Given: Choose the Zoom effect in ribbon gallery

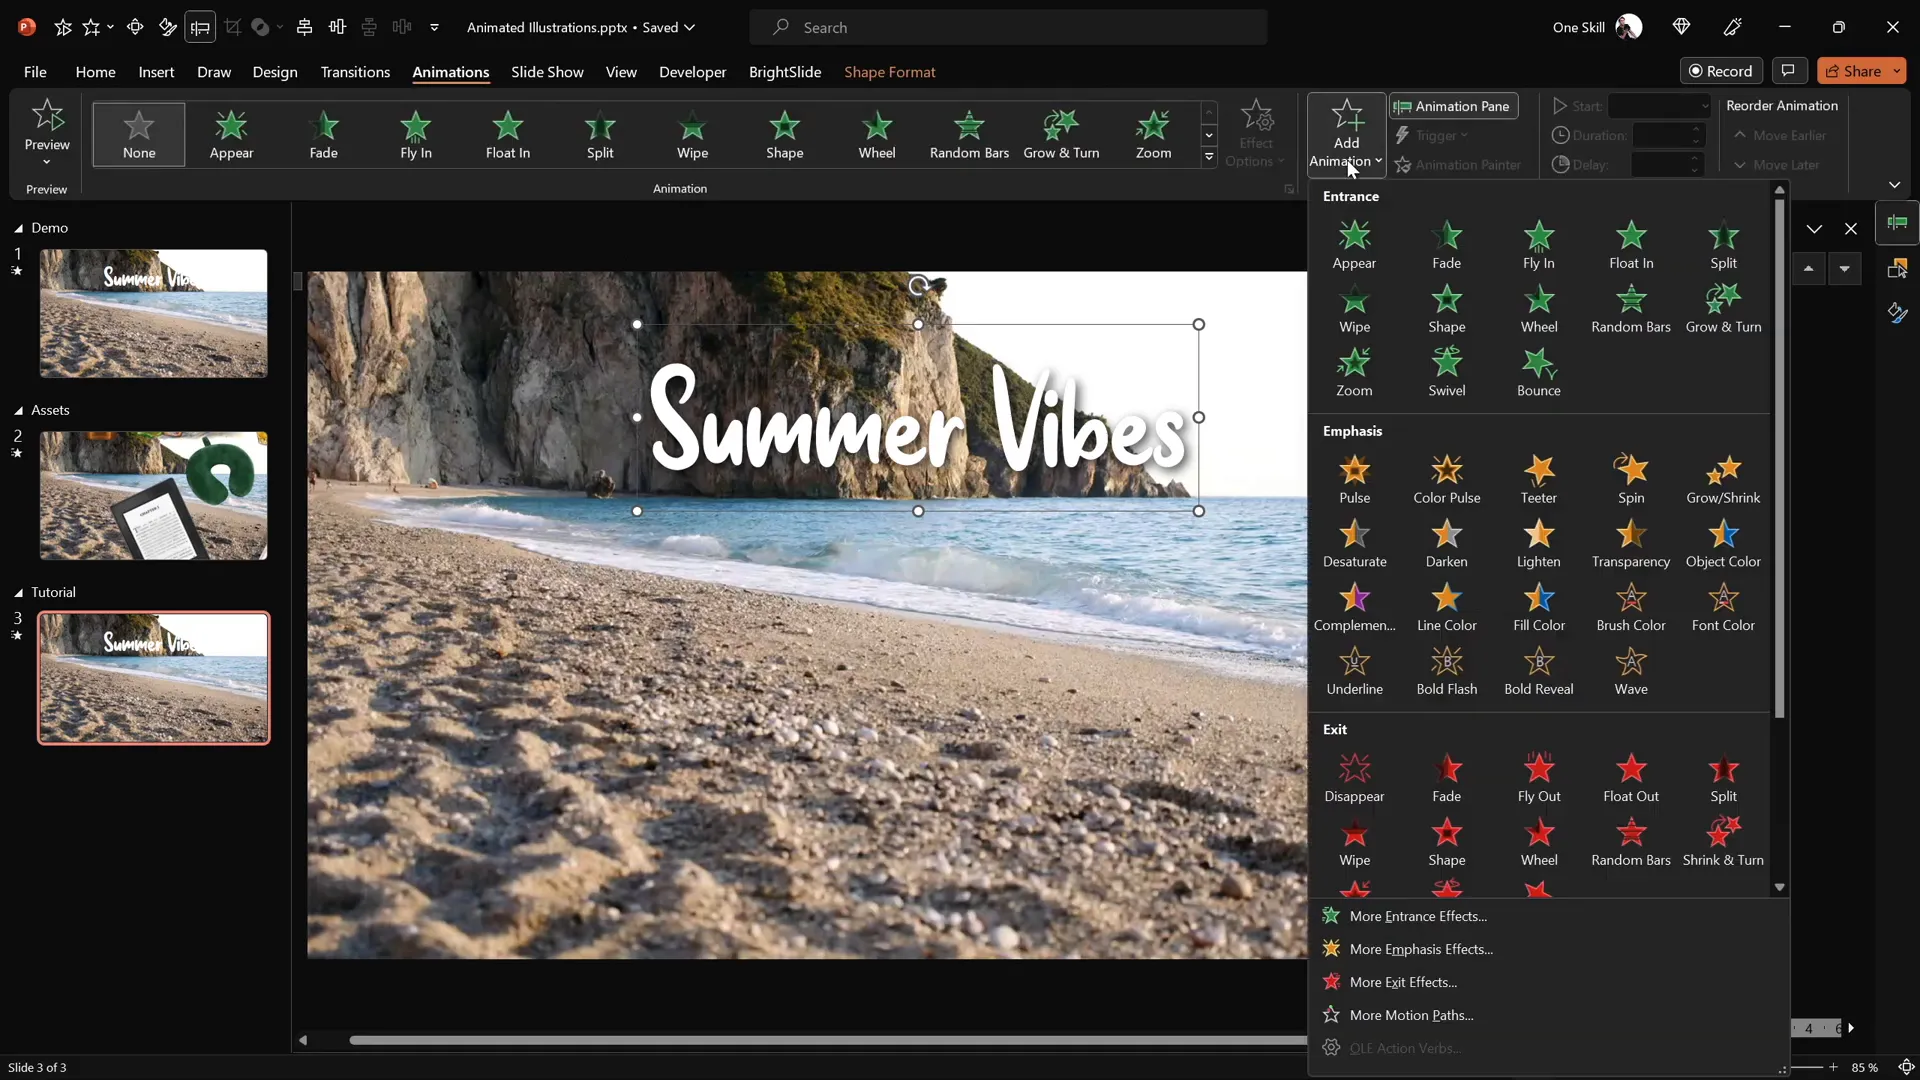Looking at the screenshot, I should coord(1152,134).
